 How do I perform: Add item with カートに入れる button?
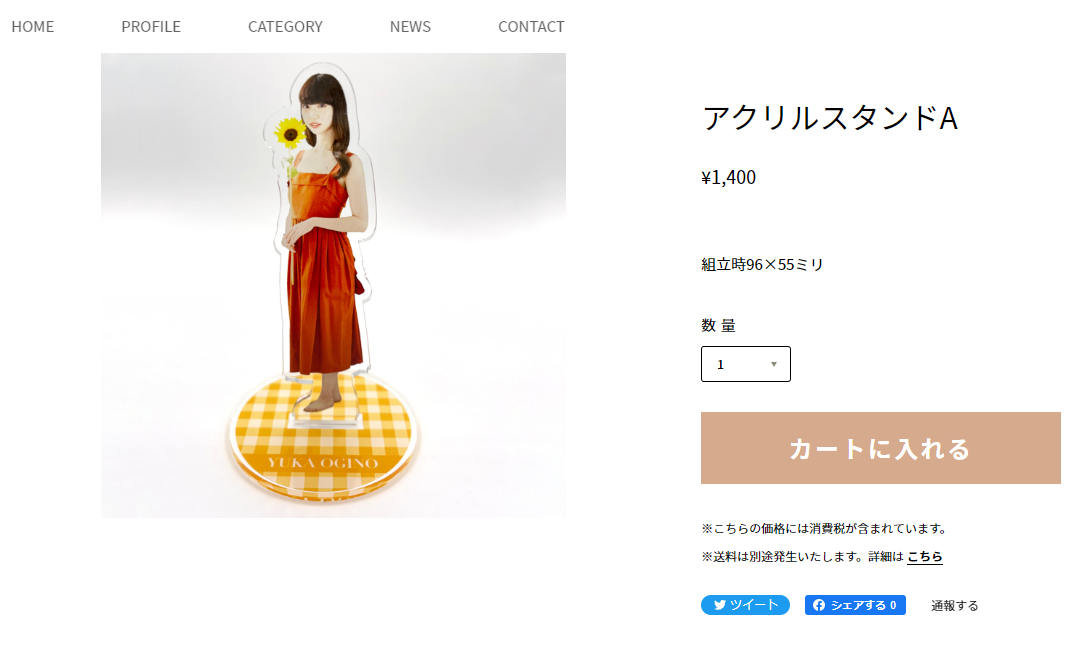tap(880, 448)
